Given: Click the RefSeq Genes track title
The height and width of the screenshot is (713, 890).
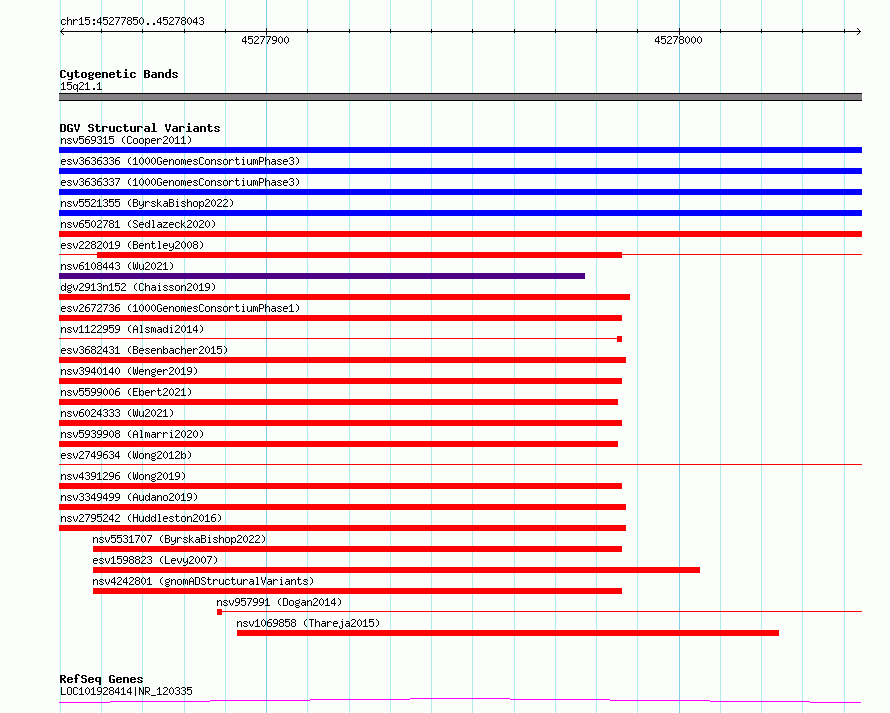Looking at the screenshot, I should click(101, 680).
